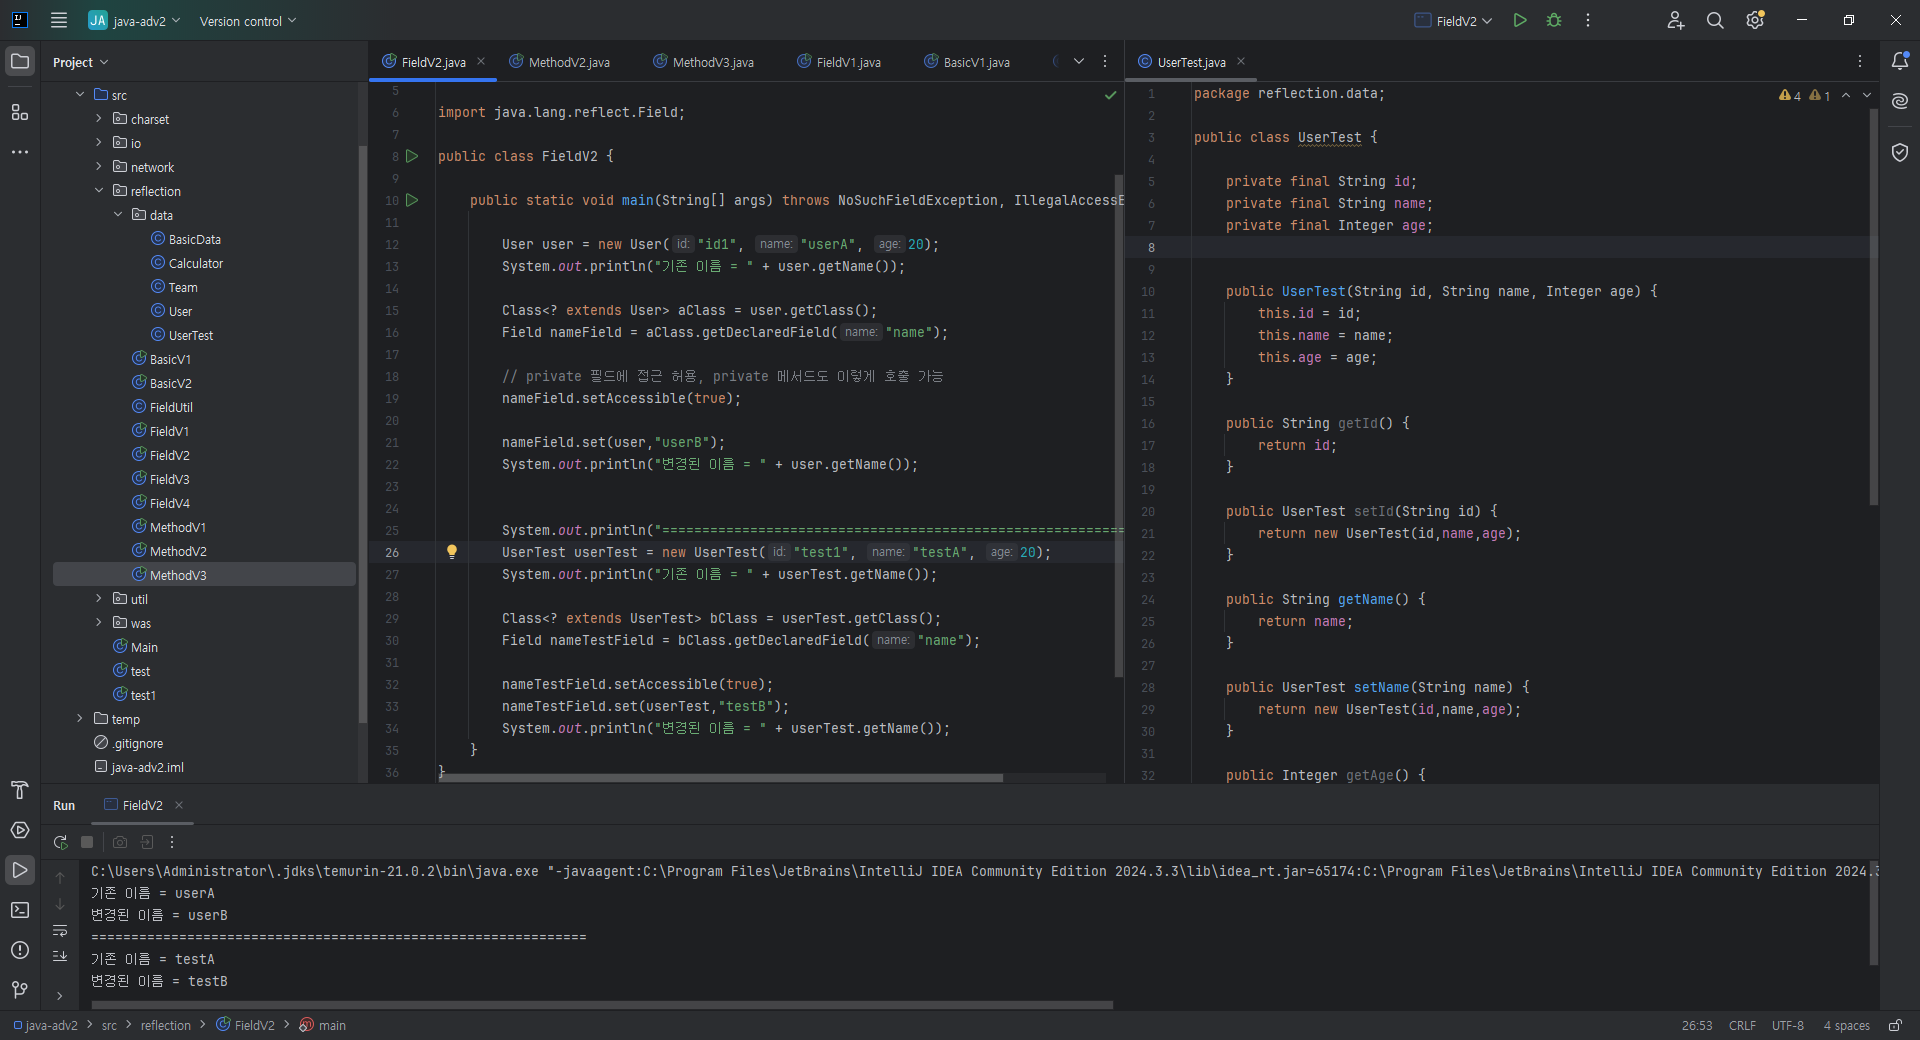Screen dimensions: 1920x1040
Task: Change CRLF line separator
Action: pos(1742,1025)
